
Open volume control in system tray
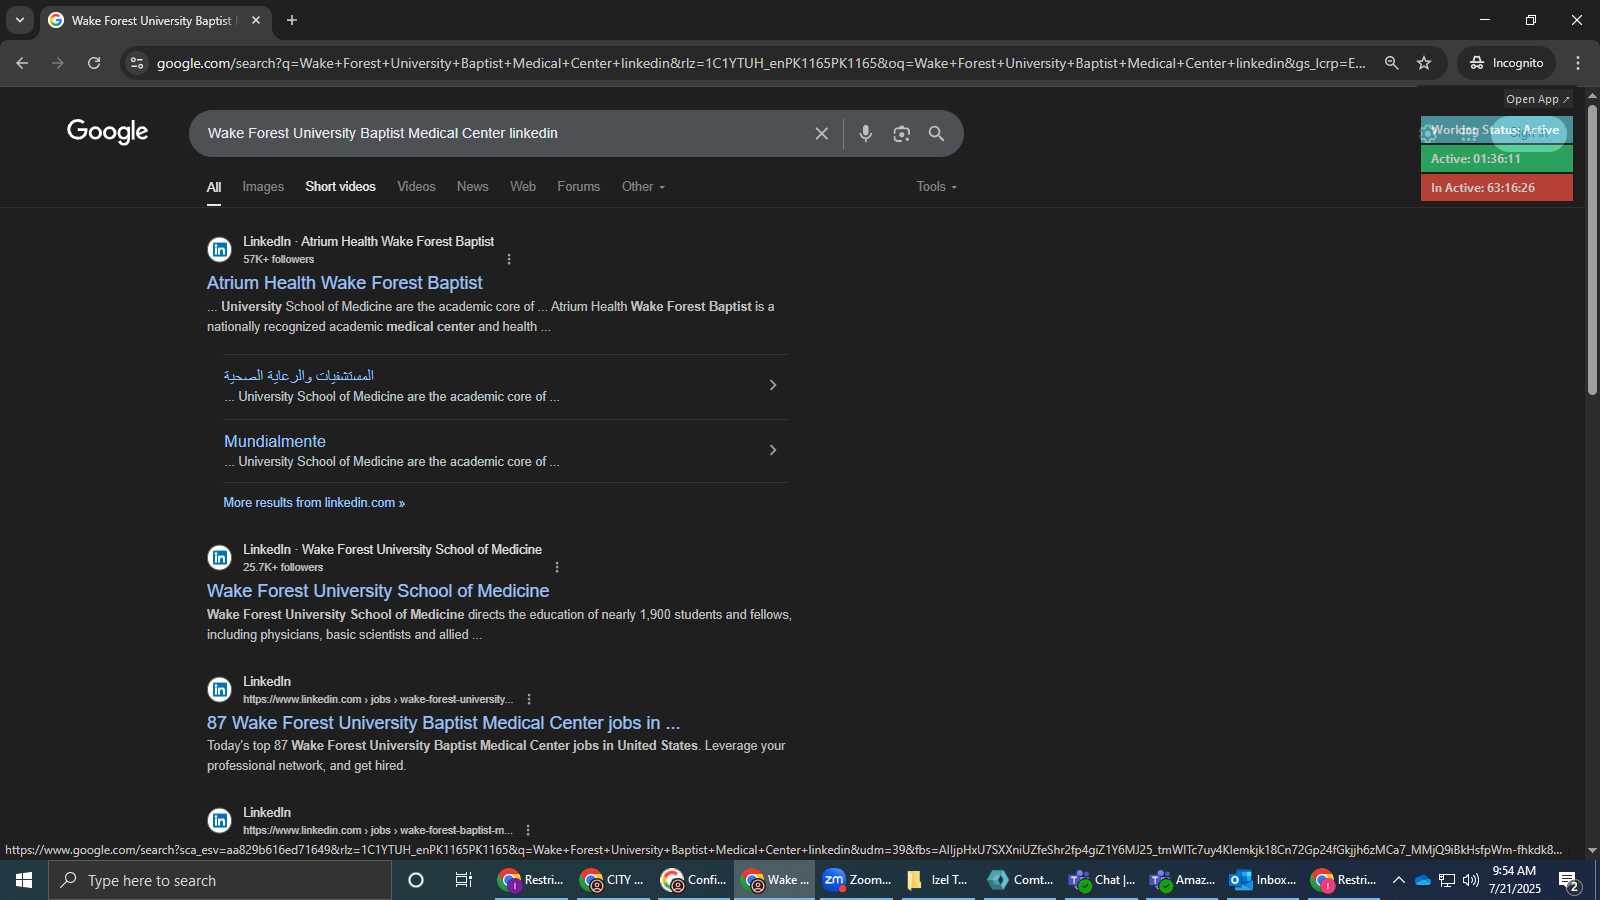pos(1470,880)
